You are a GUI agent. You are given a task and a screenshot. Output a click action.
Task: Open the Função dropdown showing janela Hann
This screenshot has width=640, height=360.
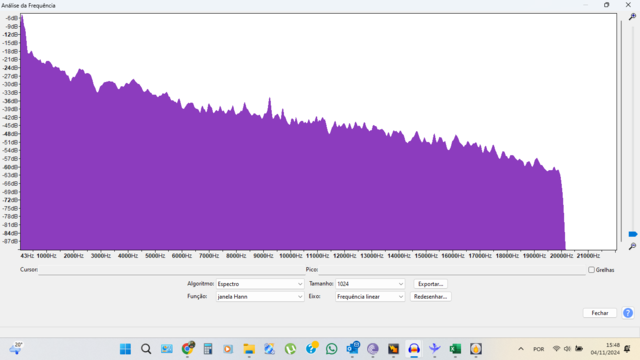coord(260,297)
